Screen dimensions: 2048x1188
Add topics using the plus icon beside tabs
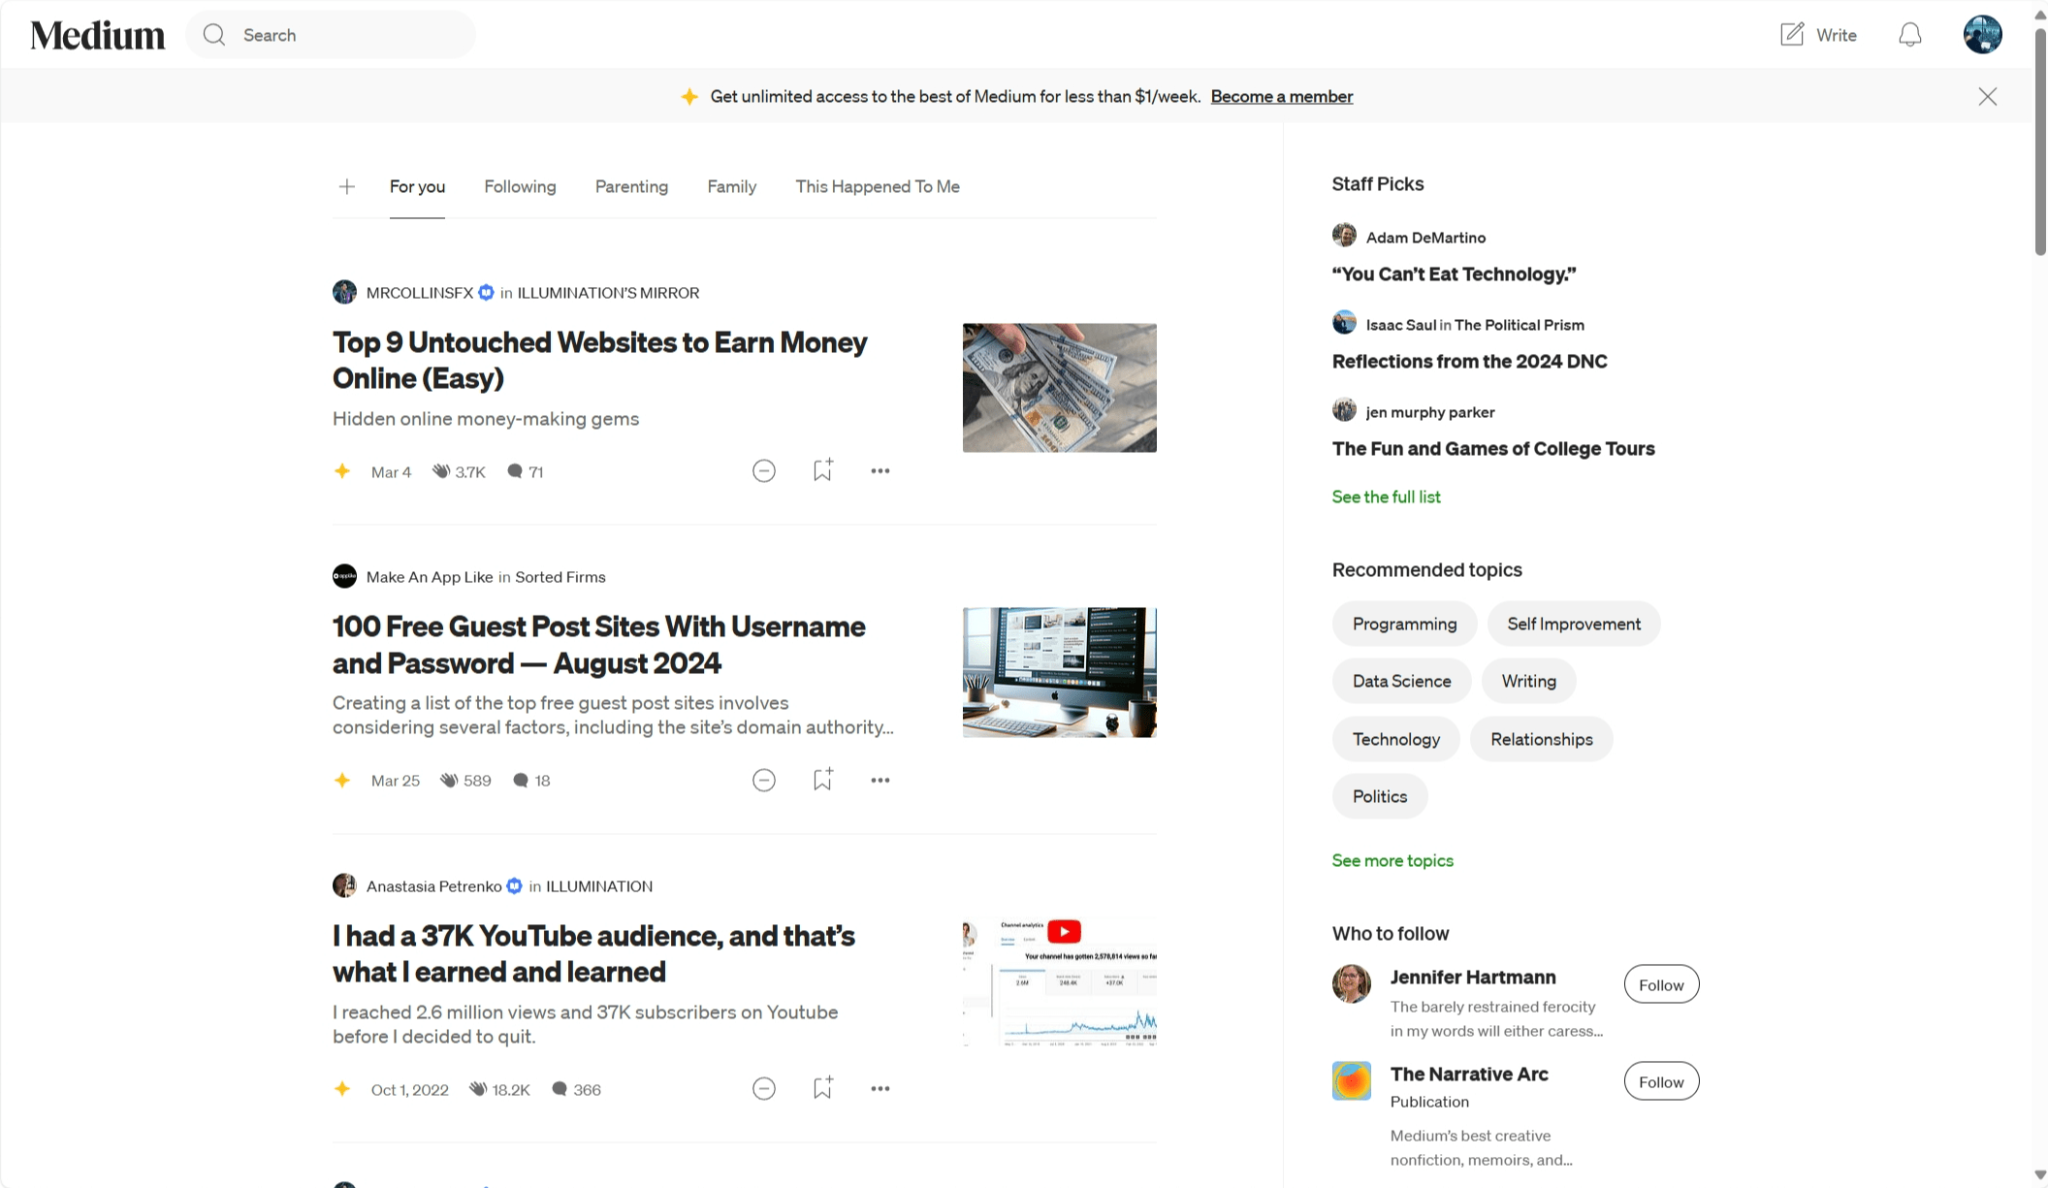pos(346,186)
